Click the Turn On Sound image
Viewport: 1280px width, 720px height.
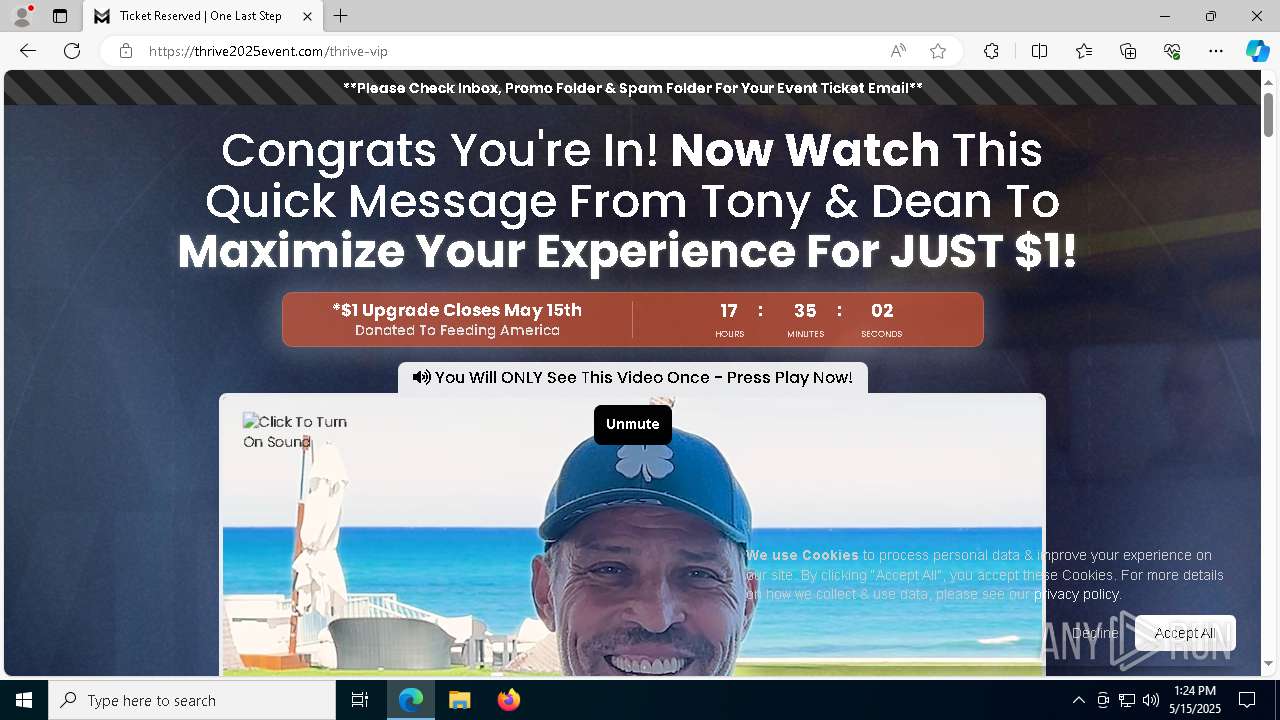[x=296, y=432]
